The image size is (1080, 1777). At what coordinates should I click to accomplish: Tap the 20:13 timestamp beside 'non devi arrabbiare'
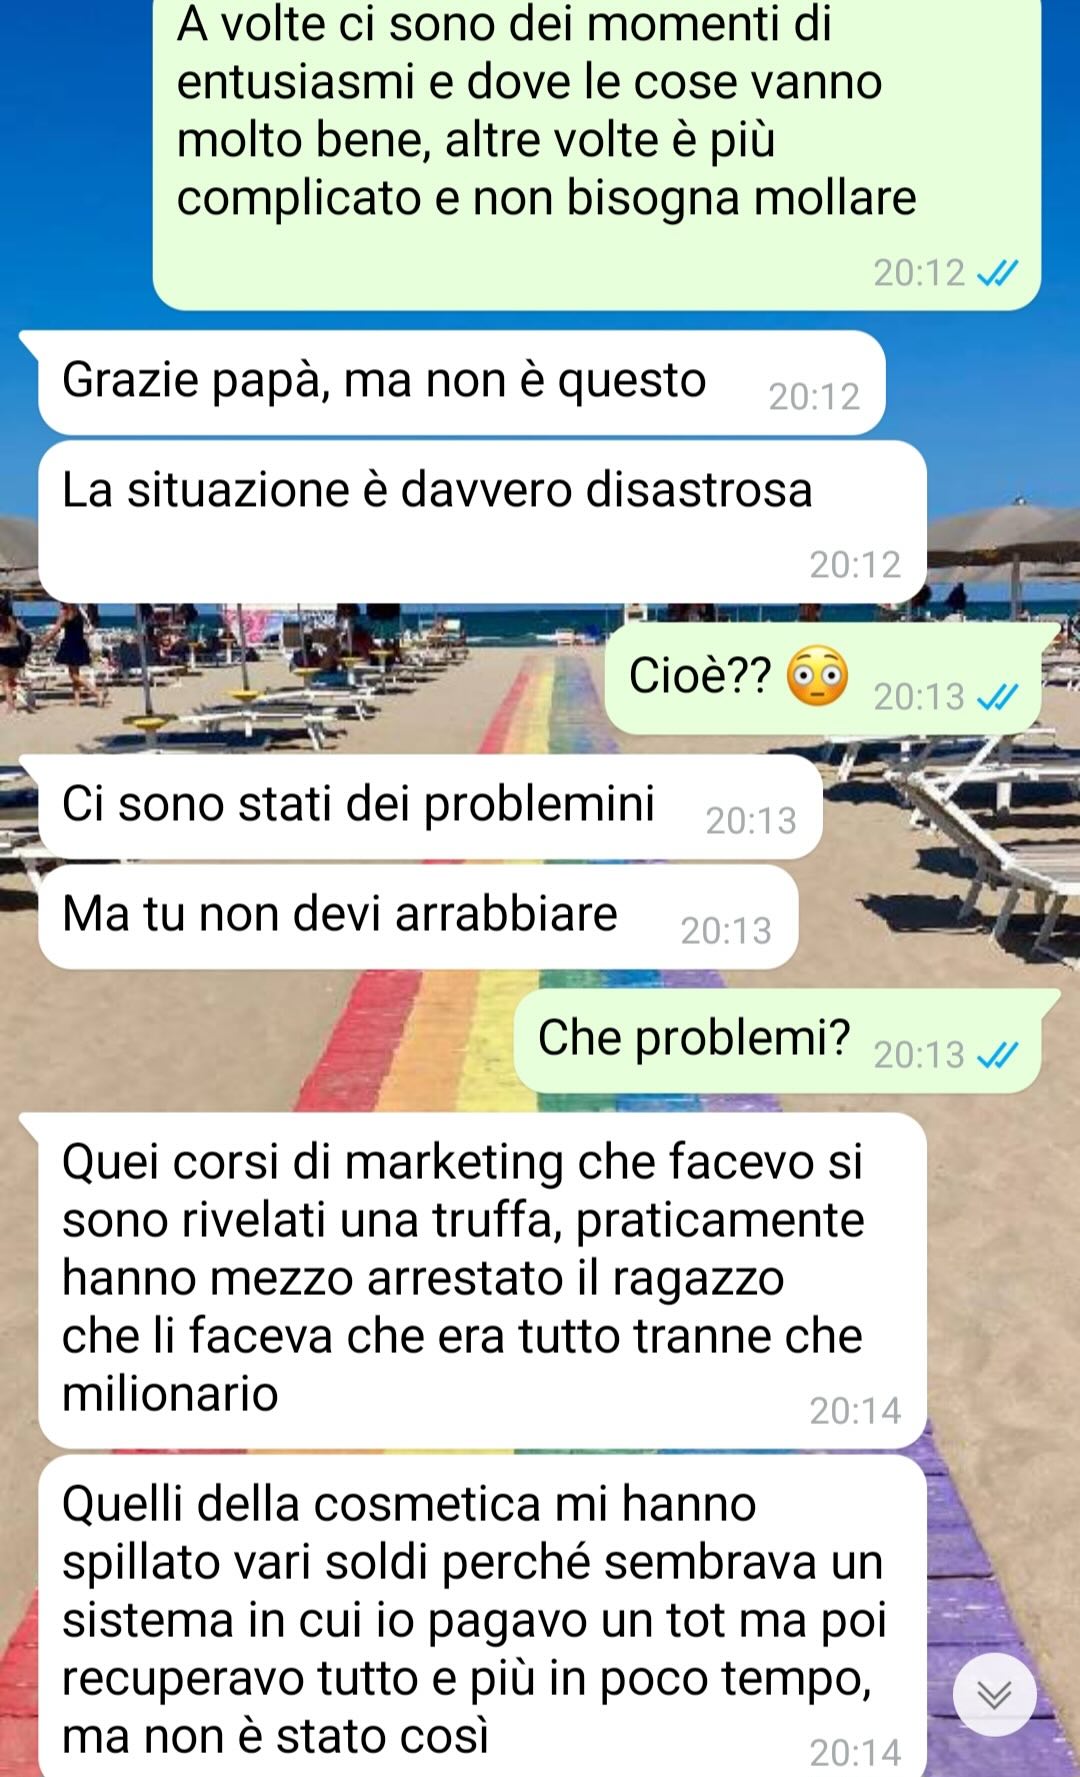[x=726, y=931]
